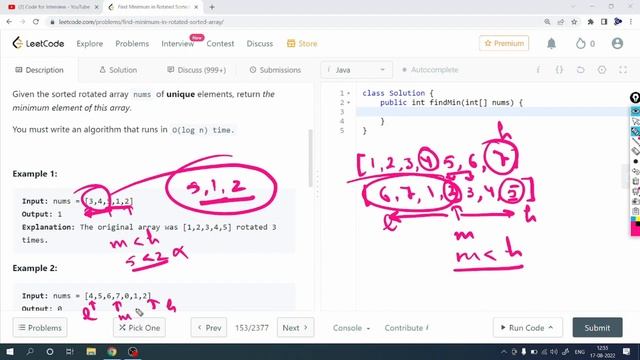Viewport: 640px width, 360px height.
Task: Click empty line 3 in code editor
Action: (x=492, y=112)
